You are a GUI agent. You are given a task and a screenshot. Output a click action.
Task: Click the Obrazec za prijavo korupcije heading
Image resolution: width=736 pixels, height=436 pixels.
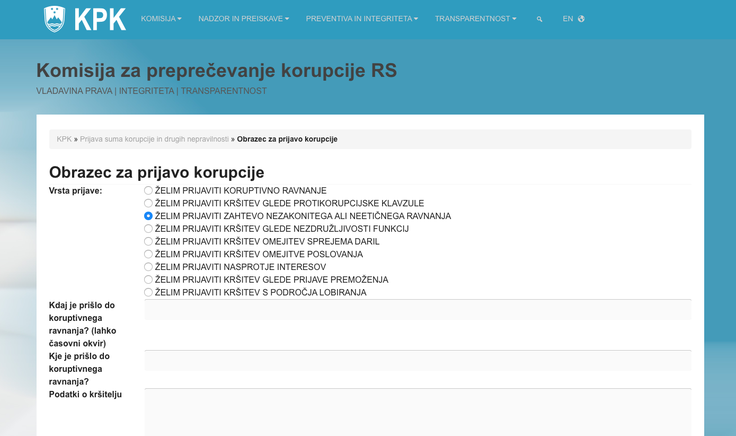(157, 172)
